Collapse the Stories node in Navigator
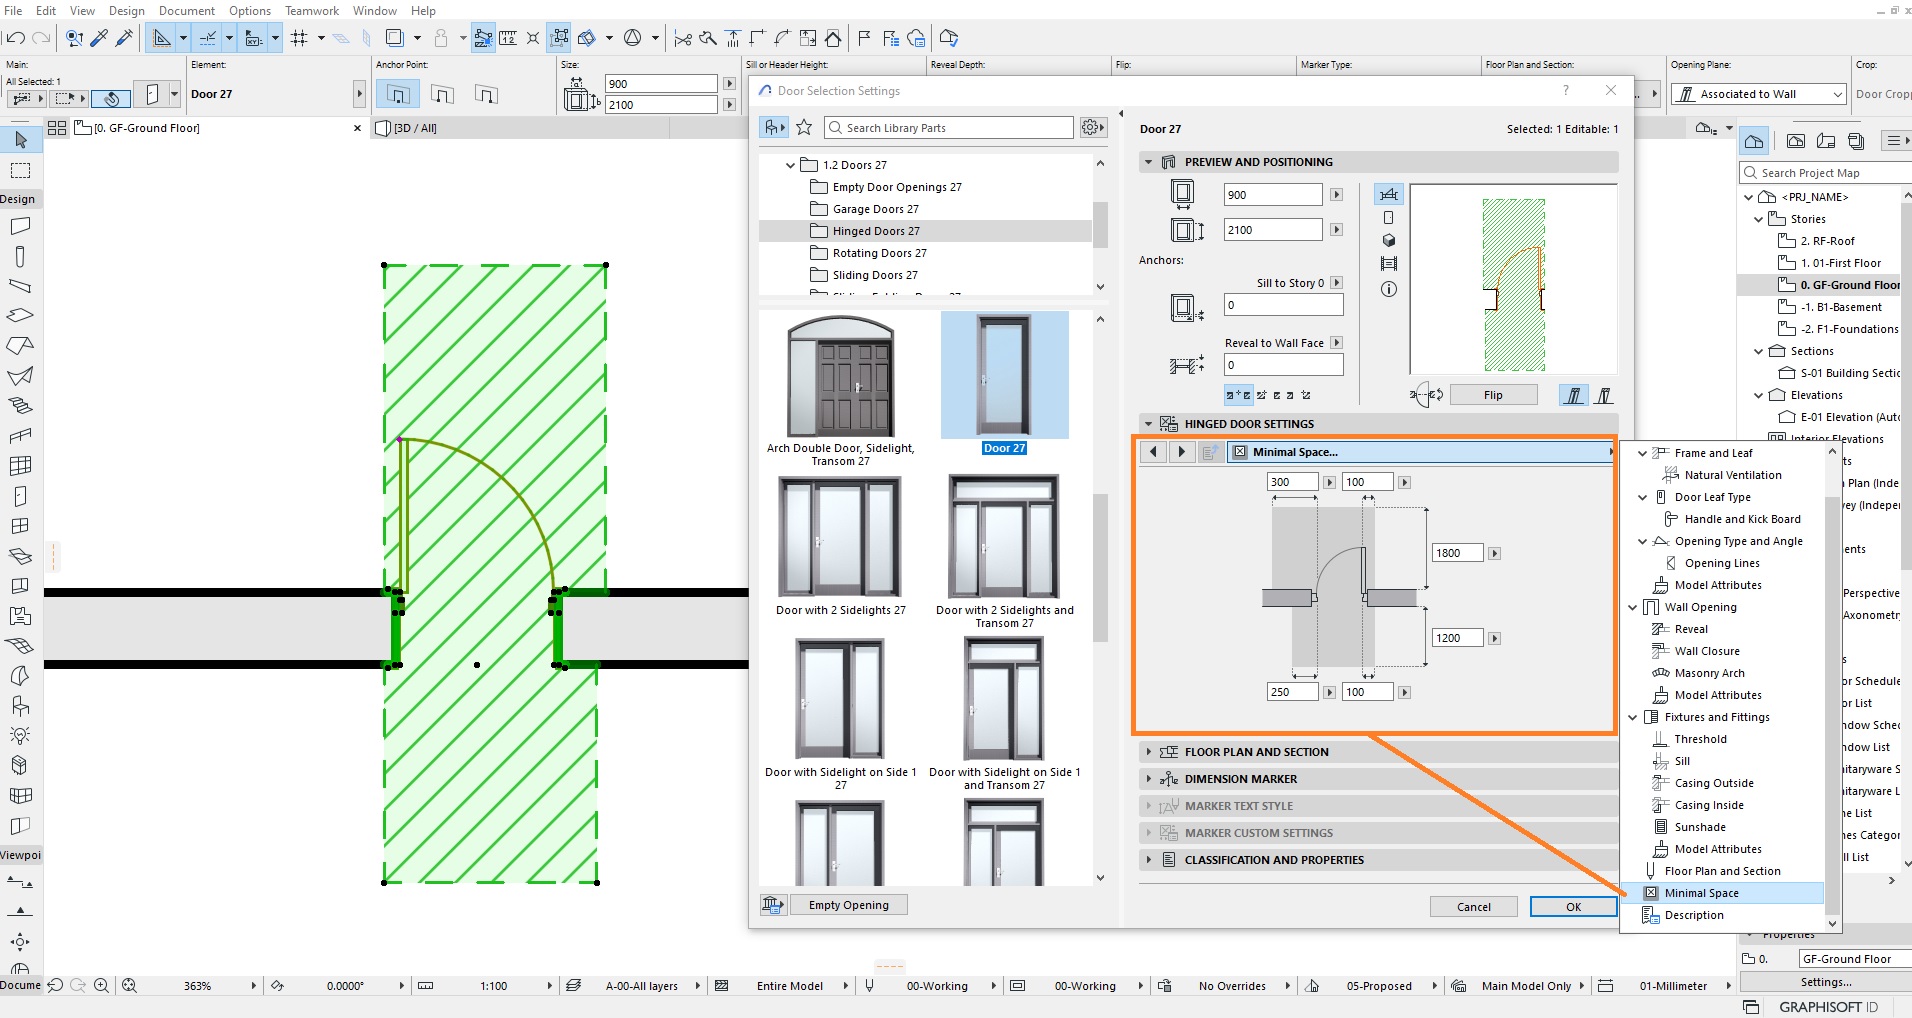 1759,219
